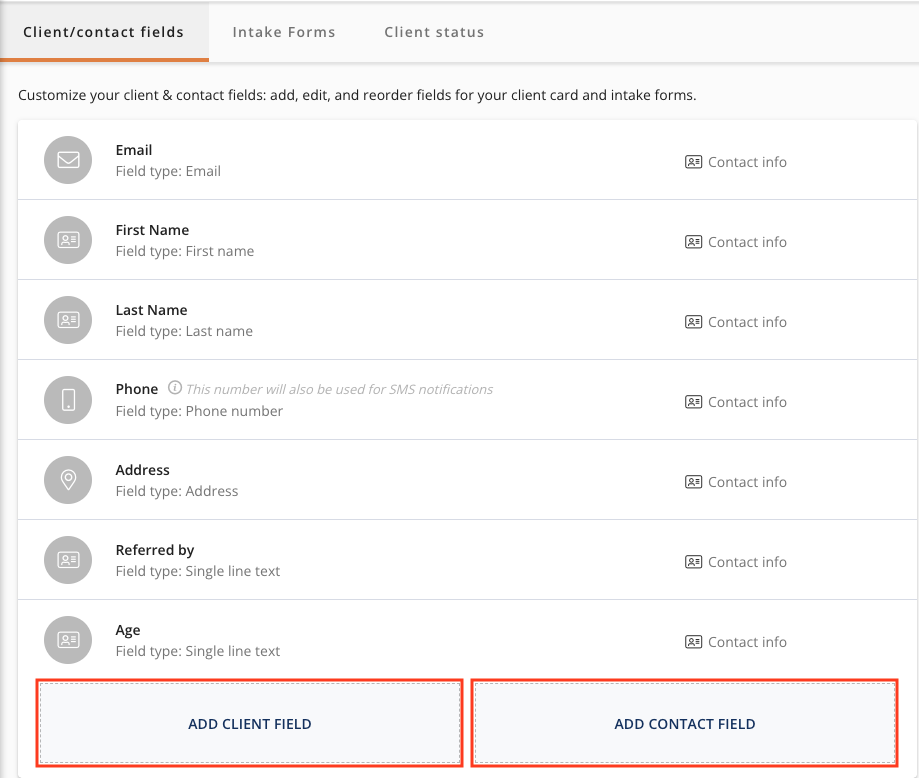The image size is (919, 778).
Task: Switch to the Intake Forms tab
Action: (284, 32)
